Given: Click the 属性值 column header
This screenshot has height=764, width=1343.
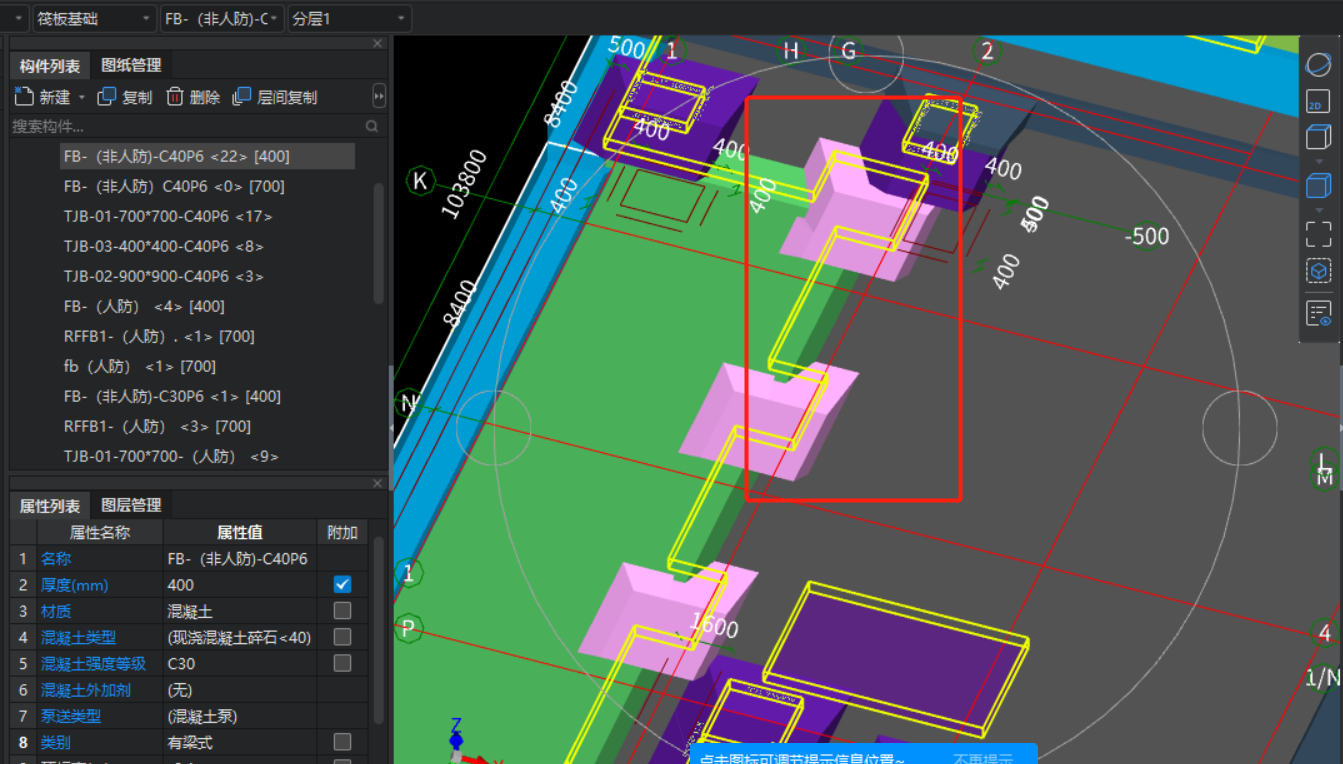Looking at the screenshot, I should 240,532.
